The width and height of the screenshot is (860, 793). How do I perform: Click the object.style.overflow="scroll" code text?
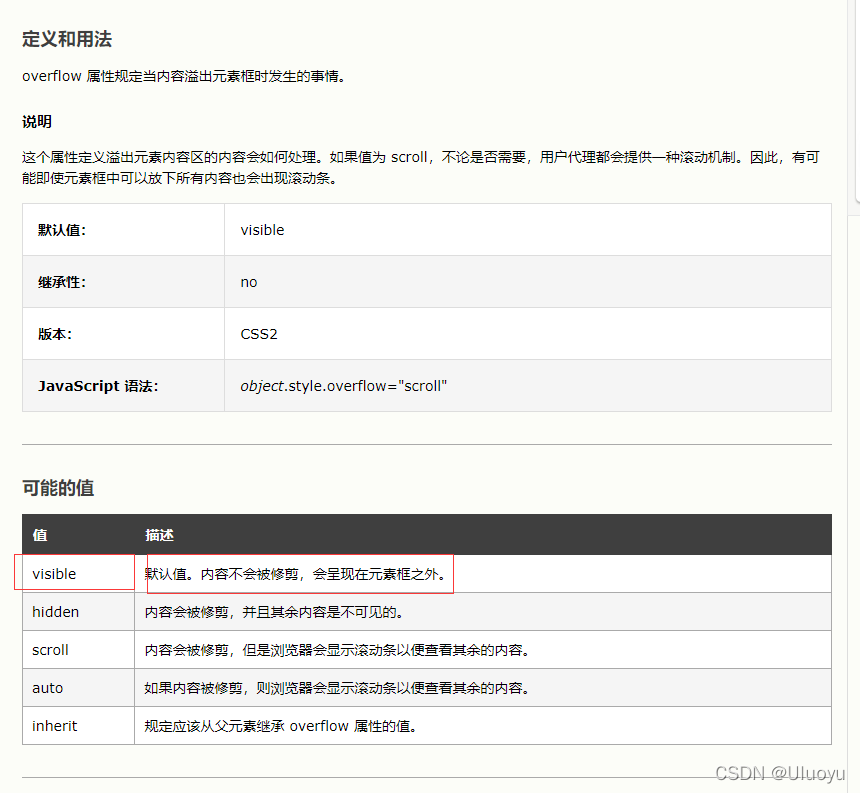tap(343, 386)
